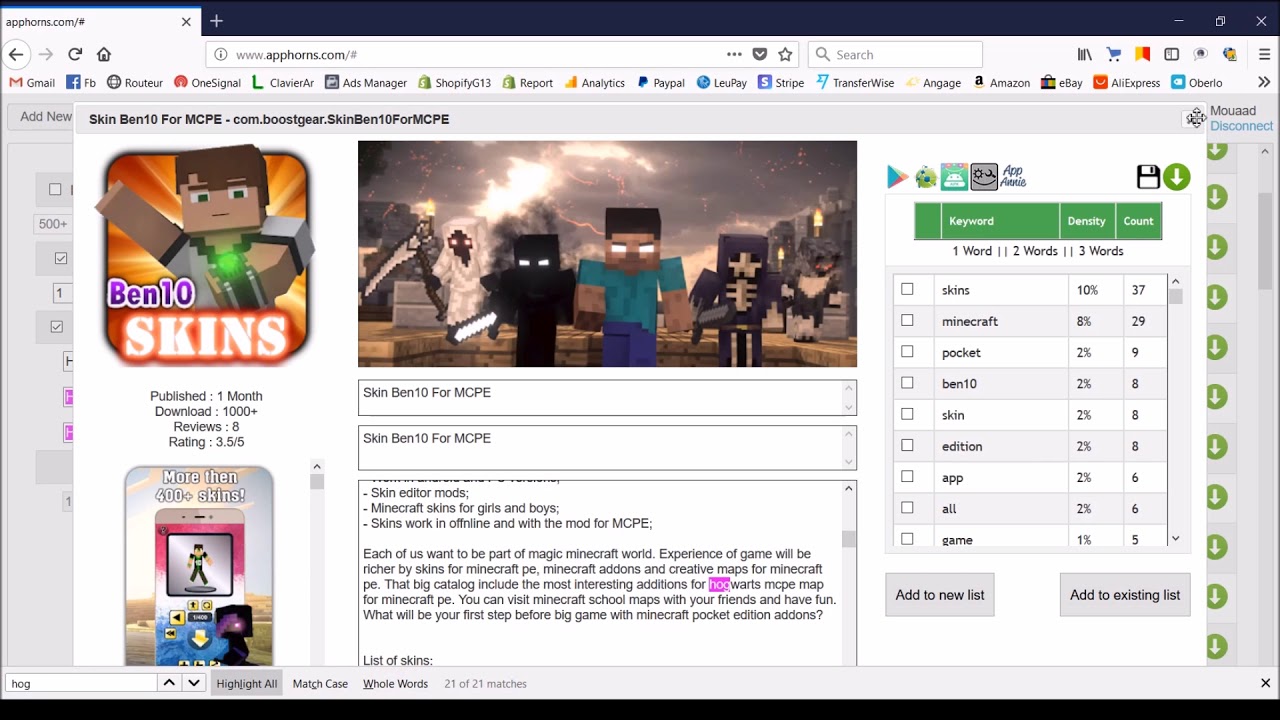The image size is (1280, 720).
Task: Click Add to existing list button
Action: [1125, 595]
